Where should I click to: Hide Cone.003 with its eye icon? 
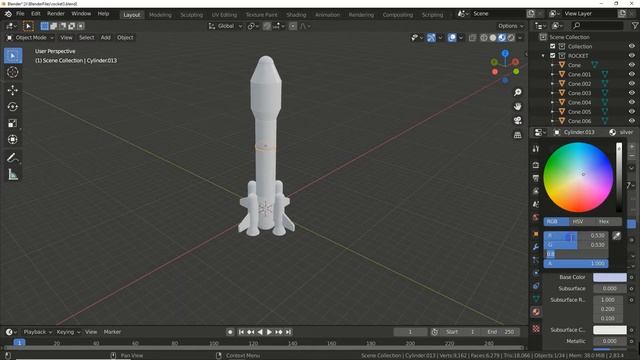(631, 93)
